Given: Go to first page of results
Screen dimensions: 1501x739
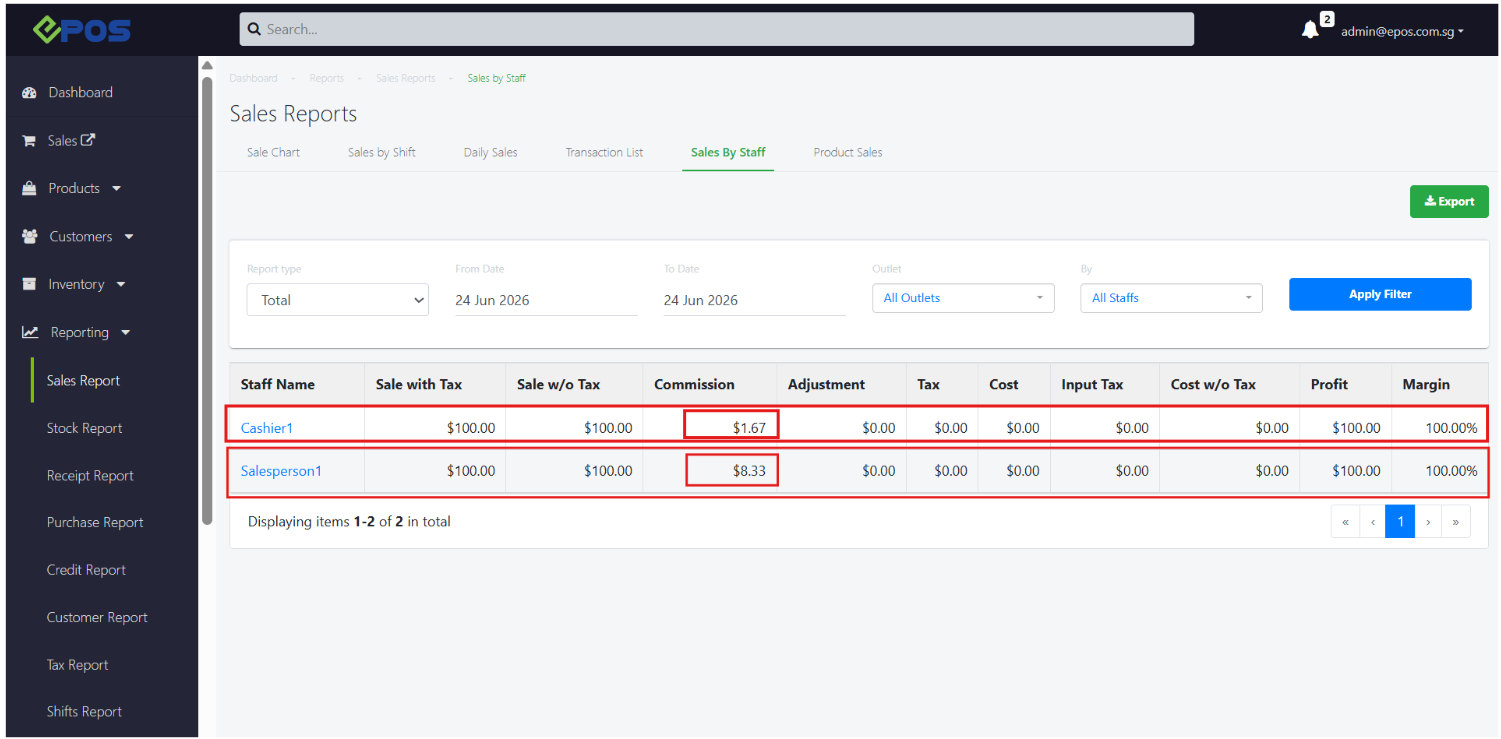Looking at the screenshot, I should tap(1345, 522).
